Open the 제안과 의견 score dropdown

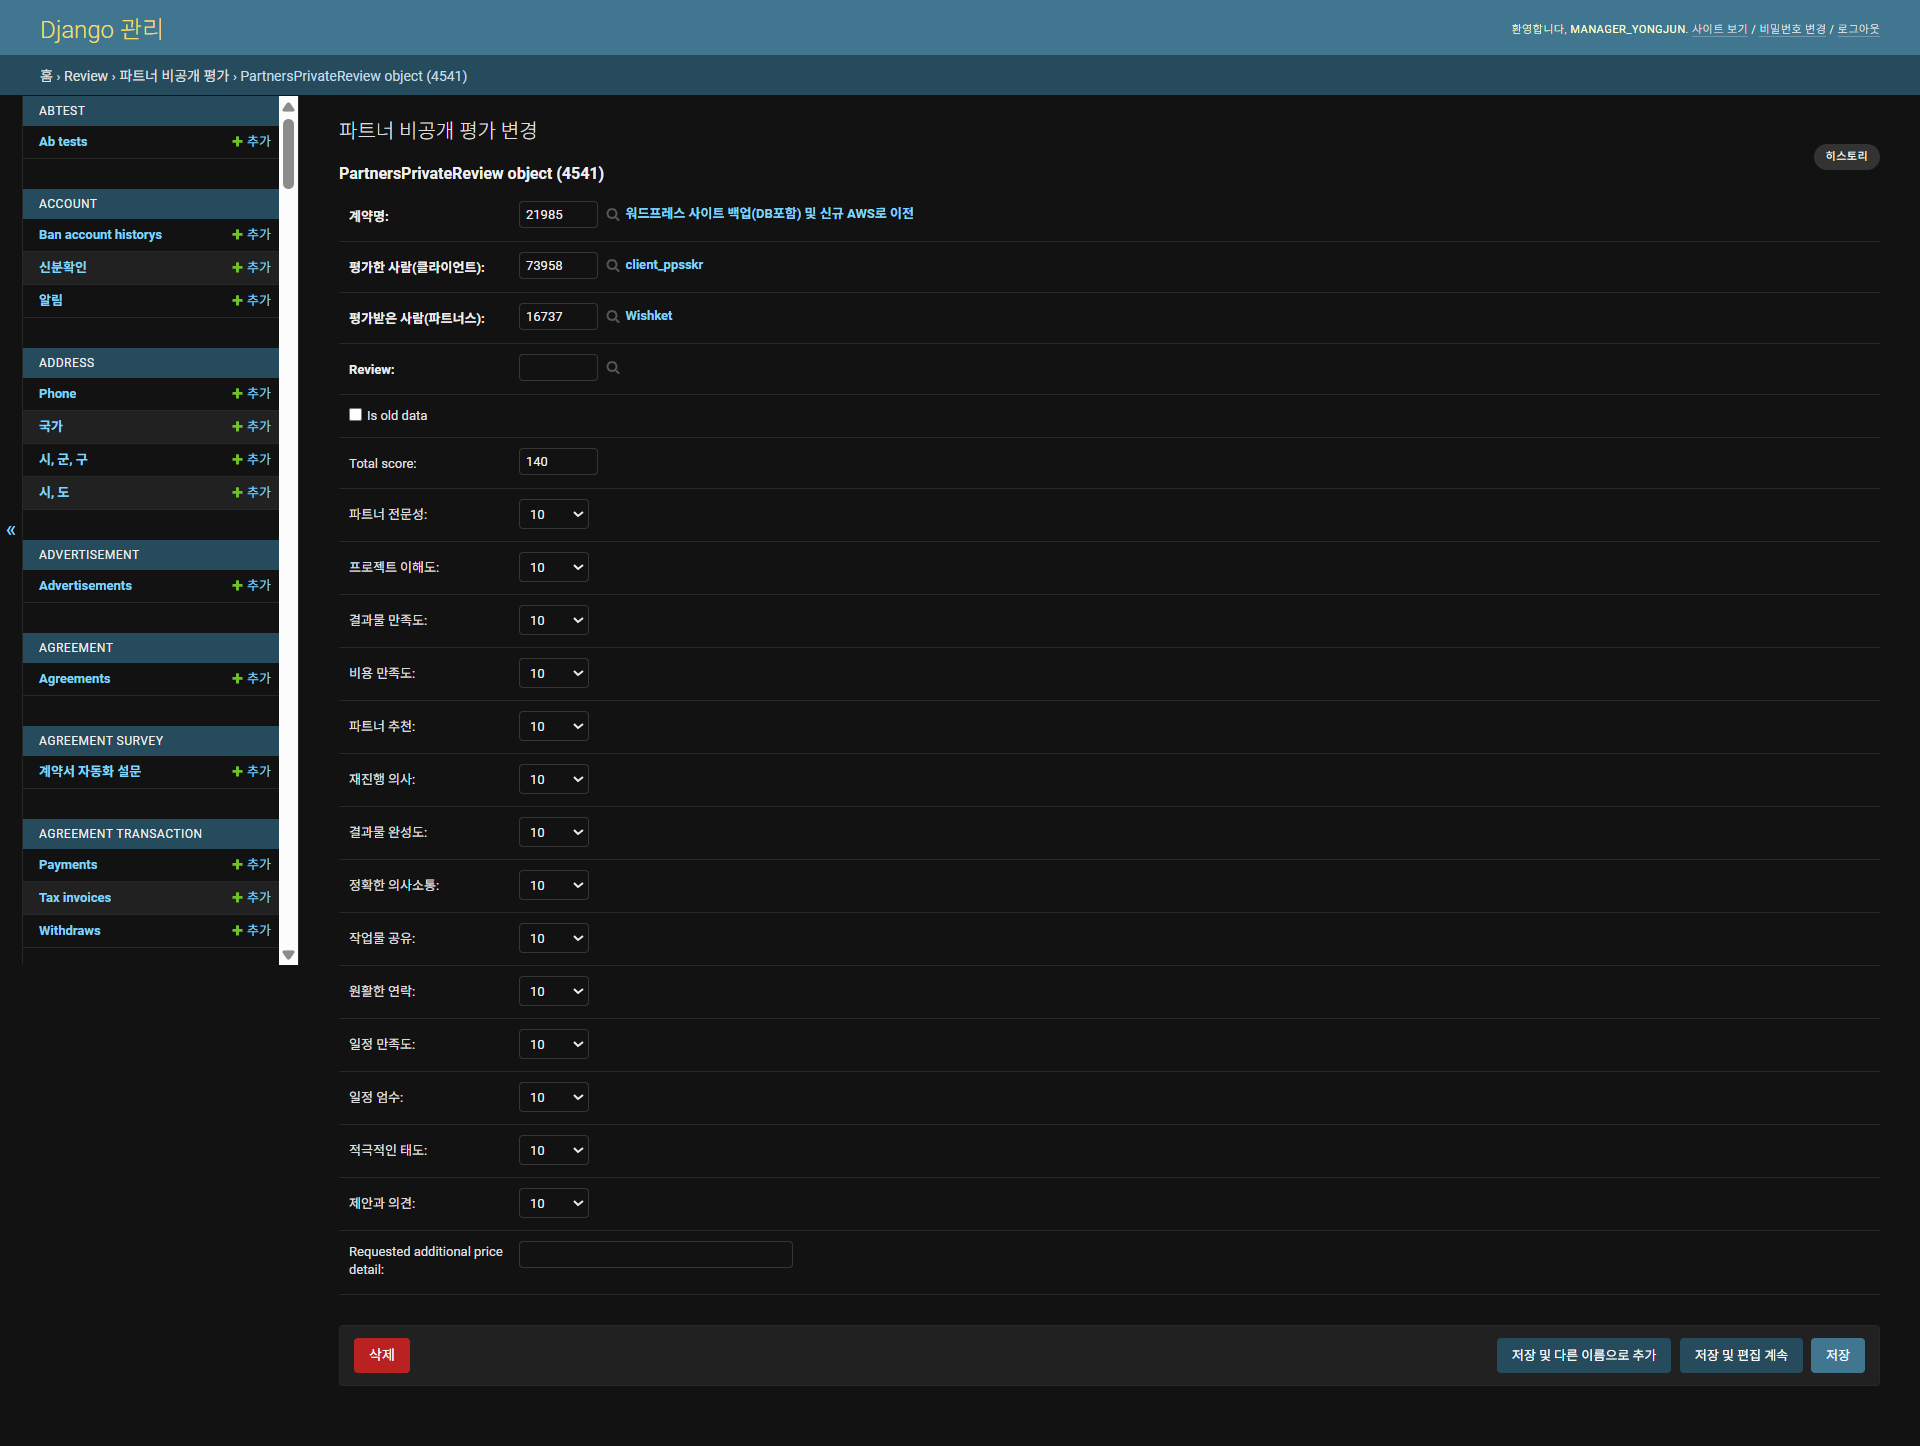pos(553,1204)
